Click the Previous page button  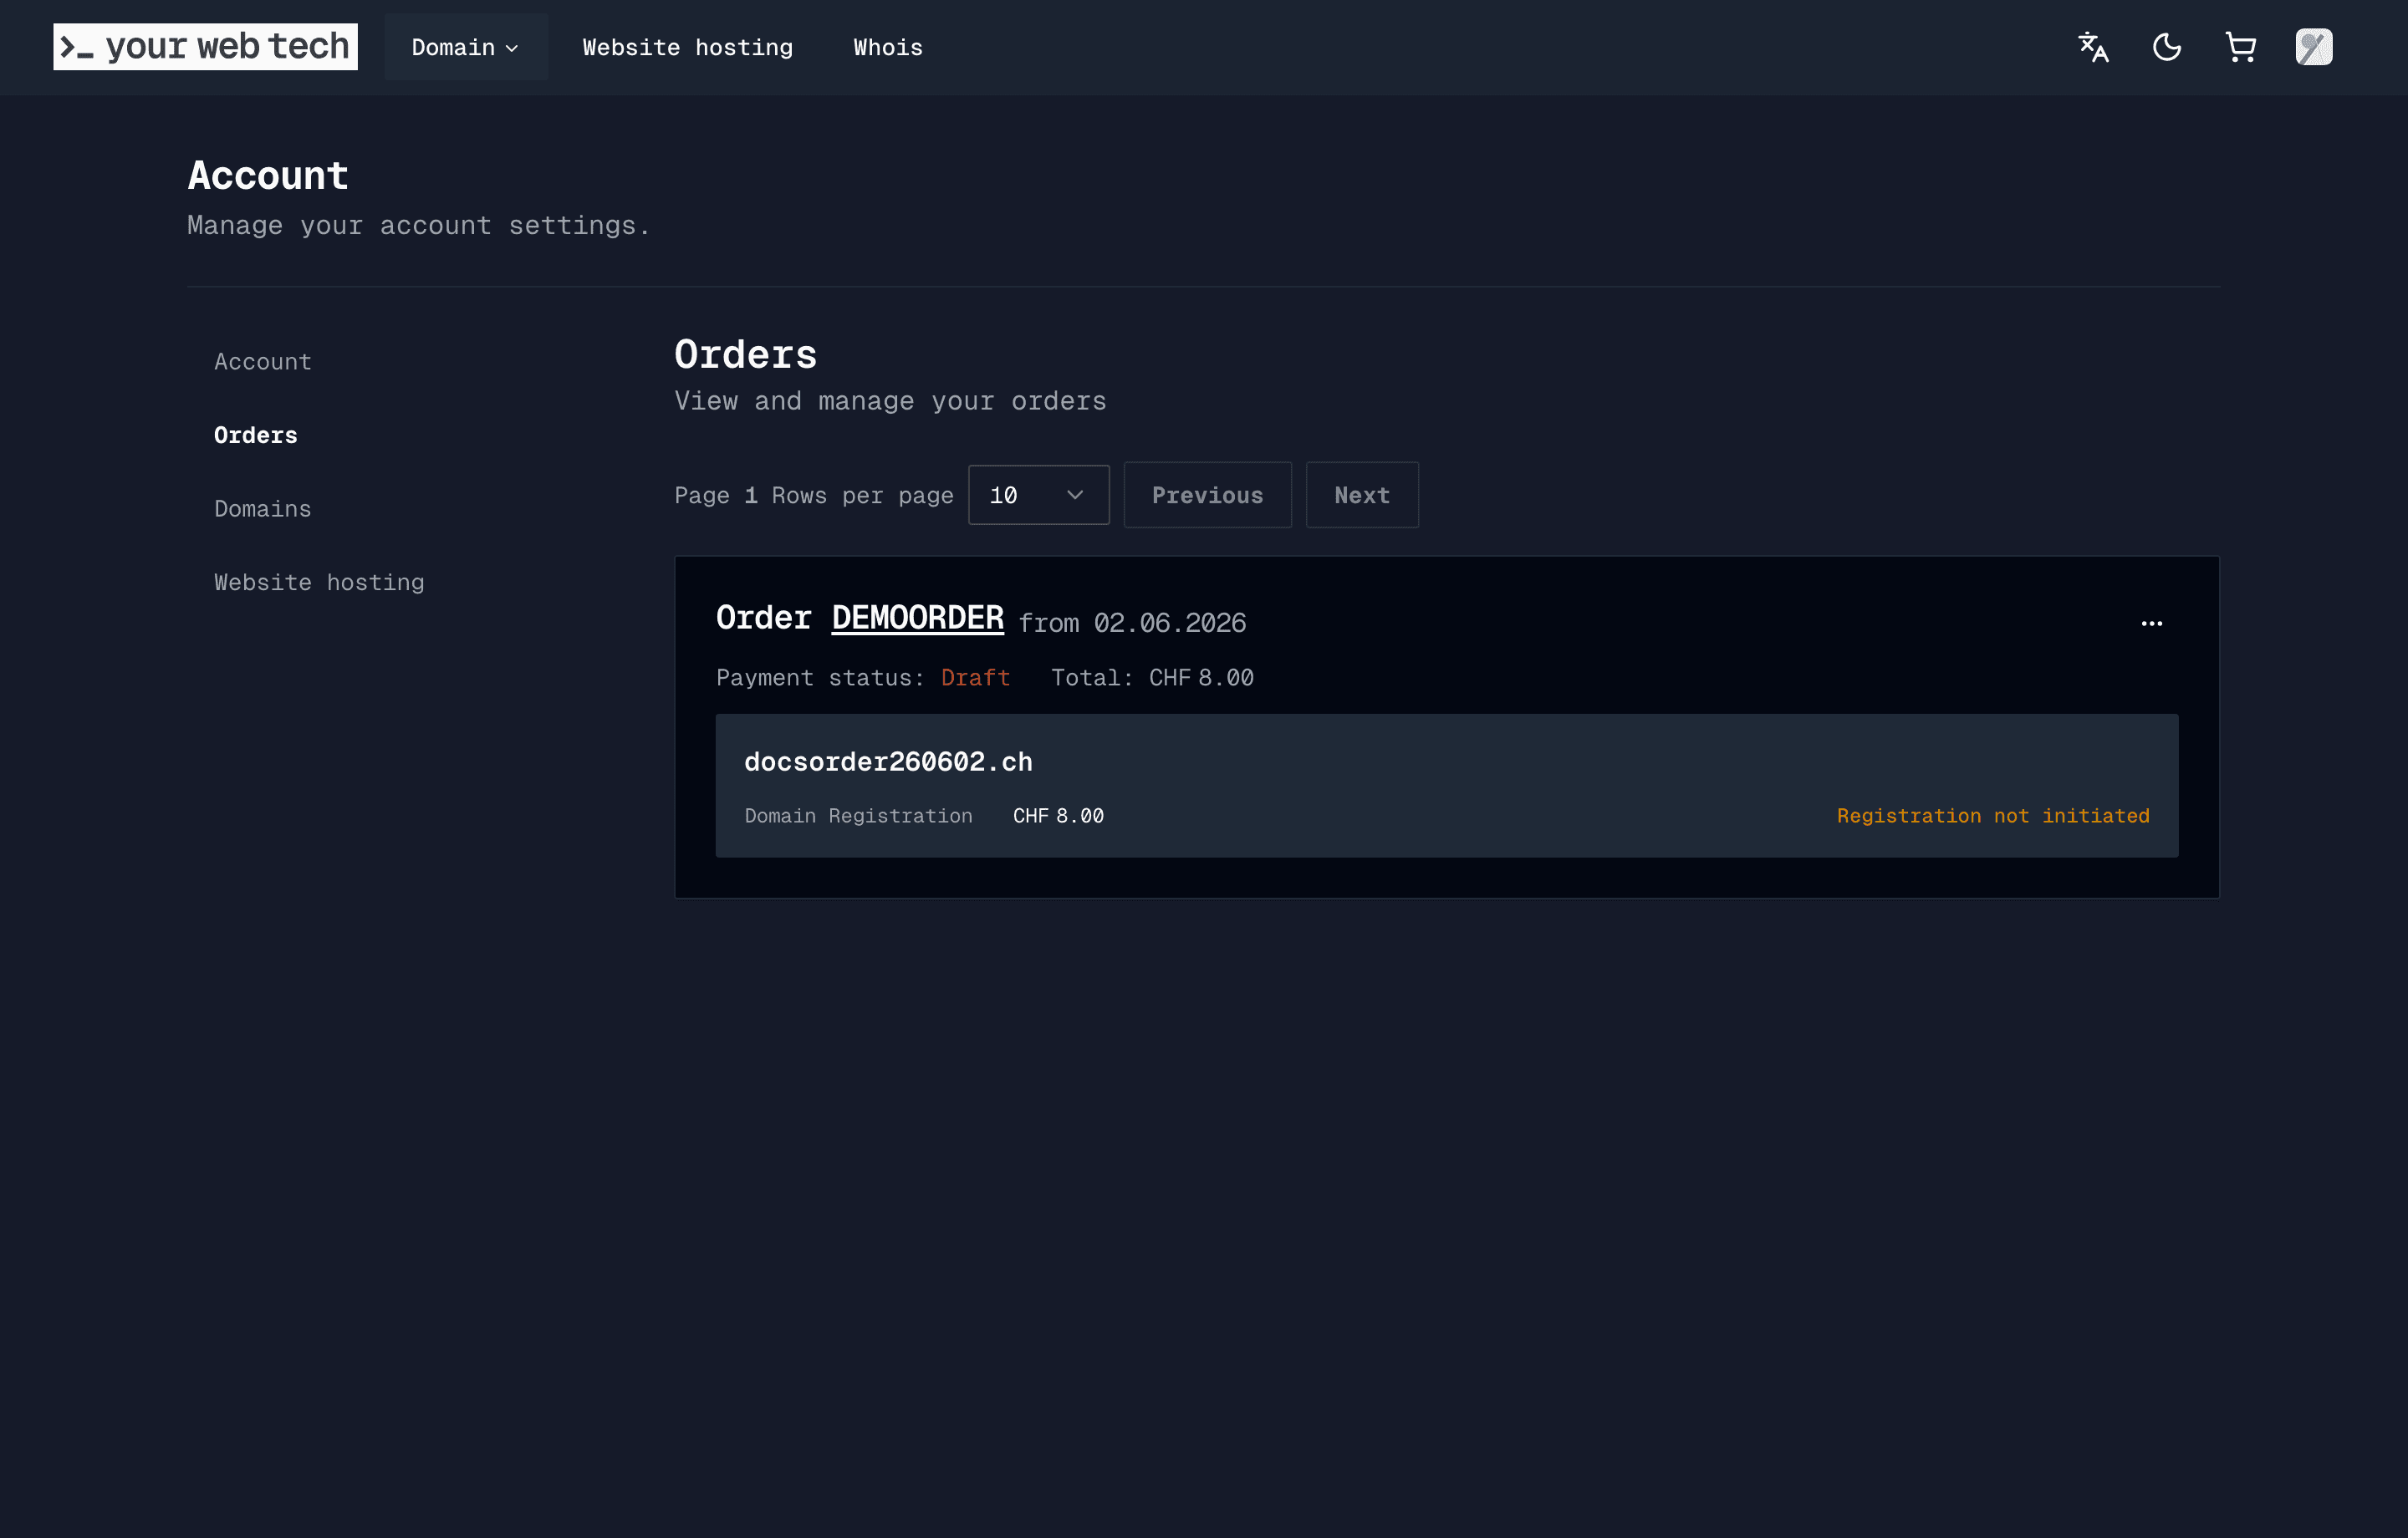coord(1207,495)
